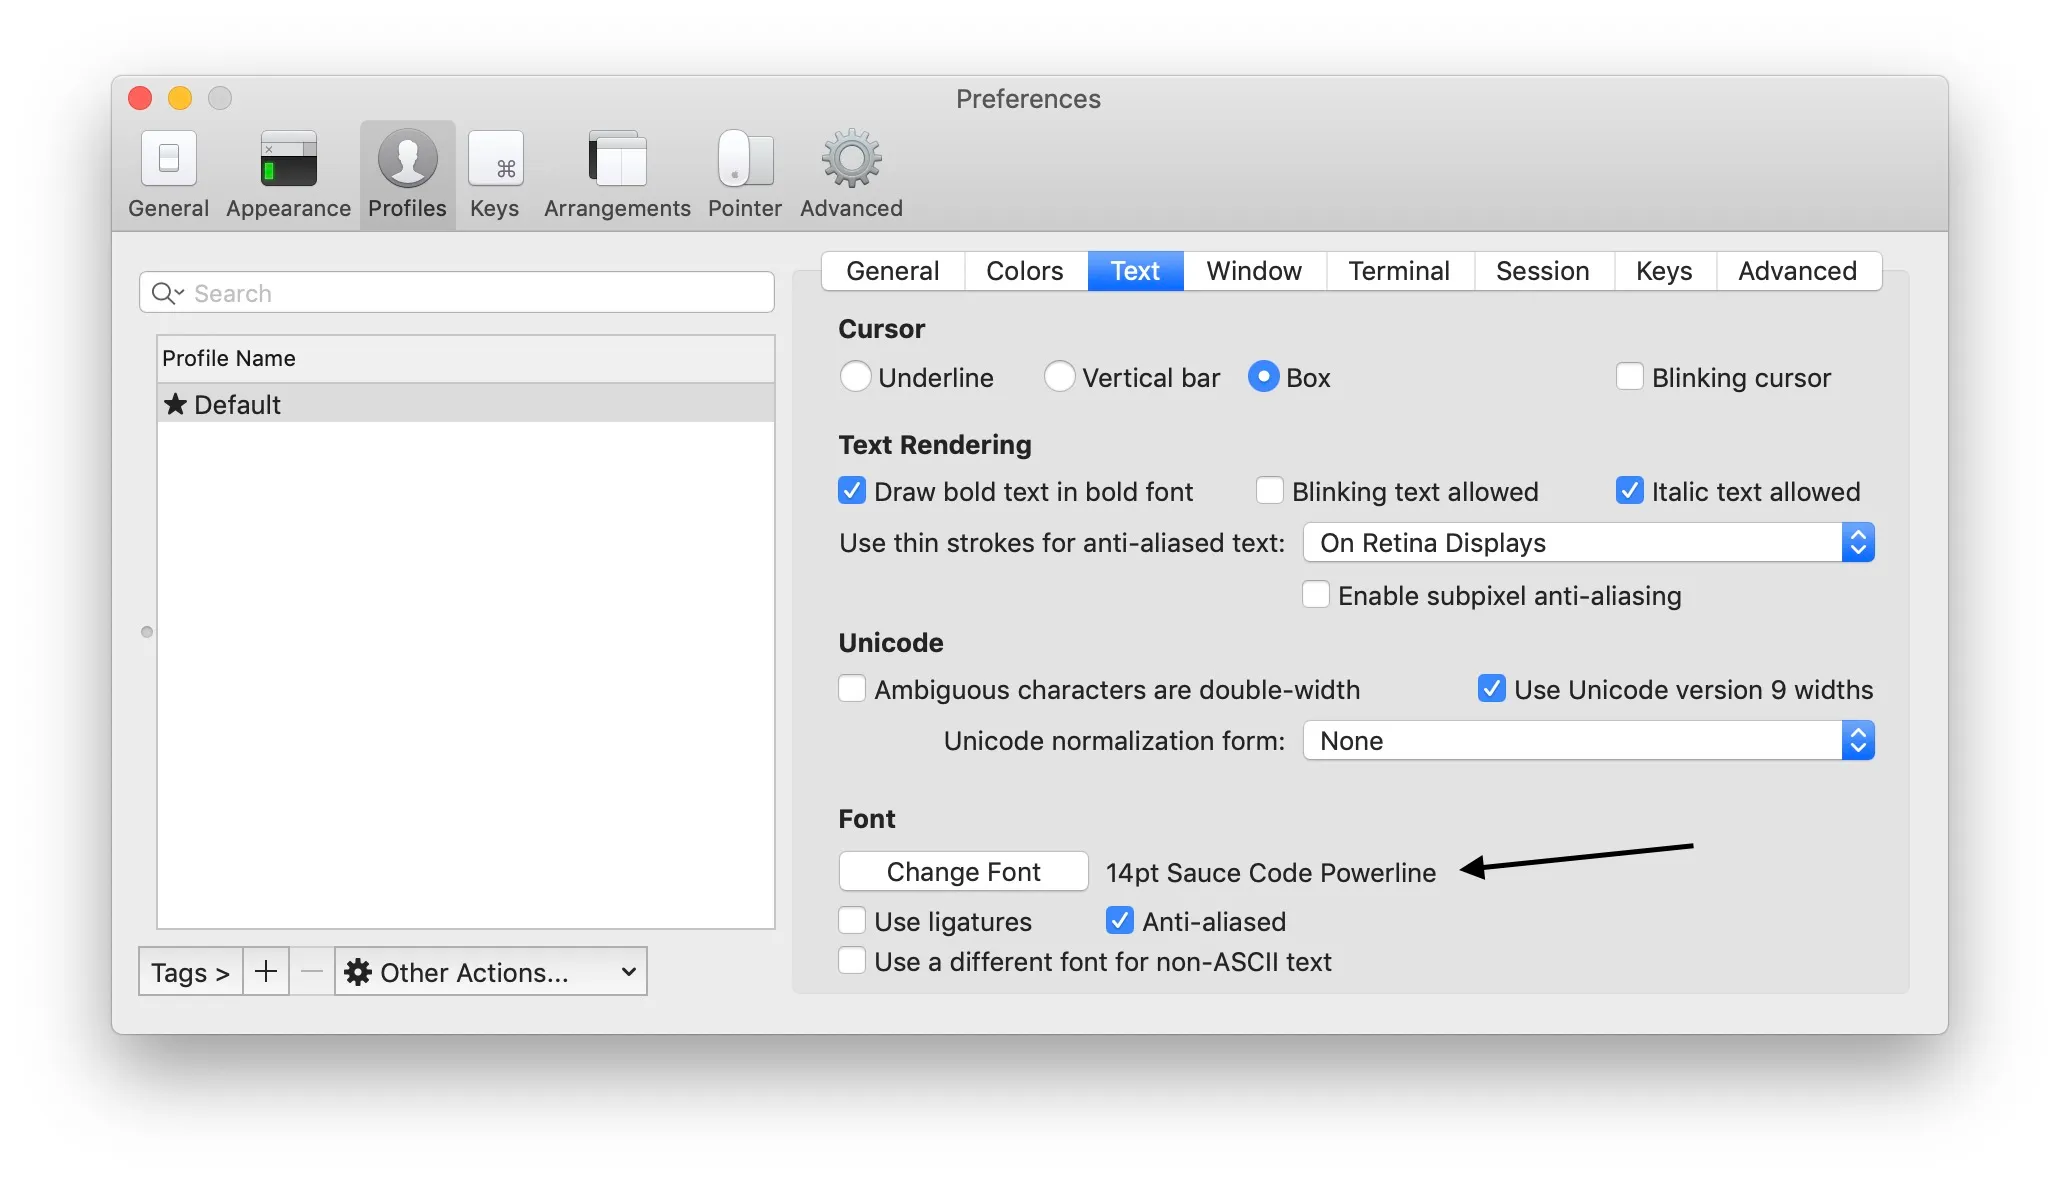Open the Pointer preferences icon
Image resolution: width=2060 pixels, height=1182 pixels.
744,172
